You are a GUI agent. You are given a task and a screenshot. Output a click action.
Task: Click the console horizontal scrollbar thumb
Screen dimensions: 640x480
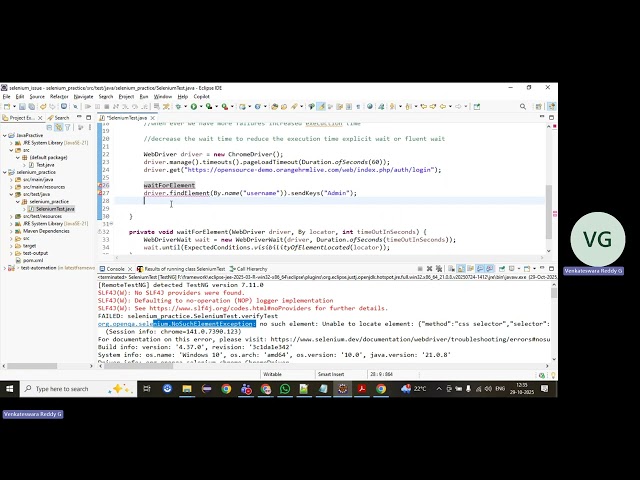tap(139, 366)
